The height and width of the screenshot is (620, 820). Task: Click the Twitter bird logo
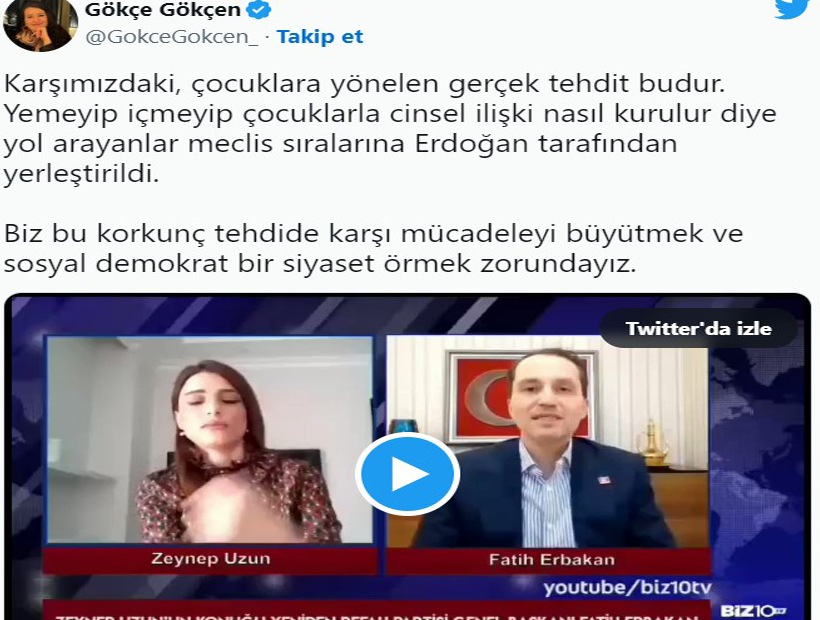pyautogui.click(x=792, y=9)
